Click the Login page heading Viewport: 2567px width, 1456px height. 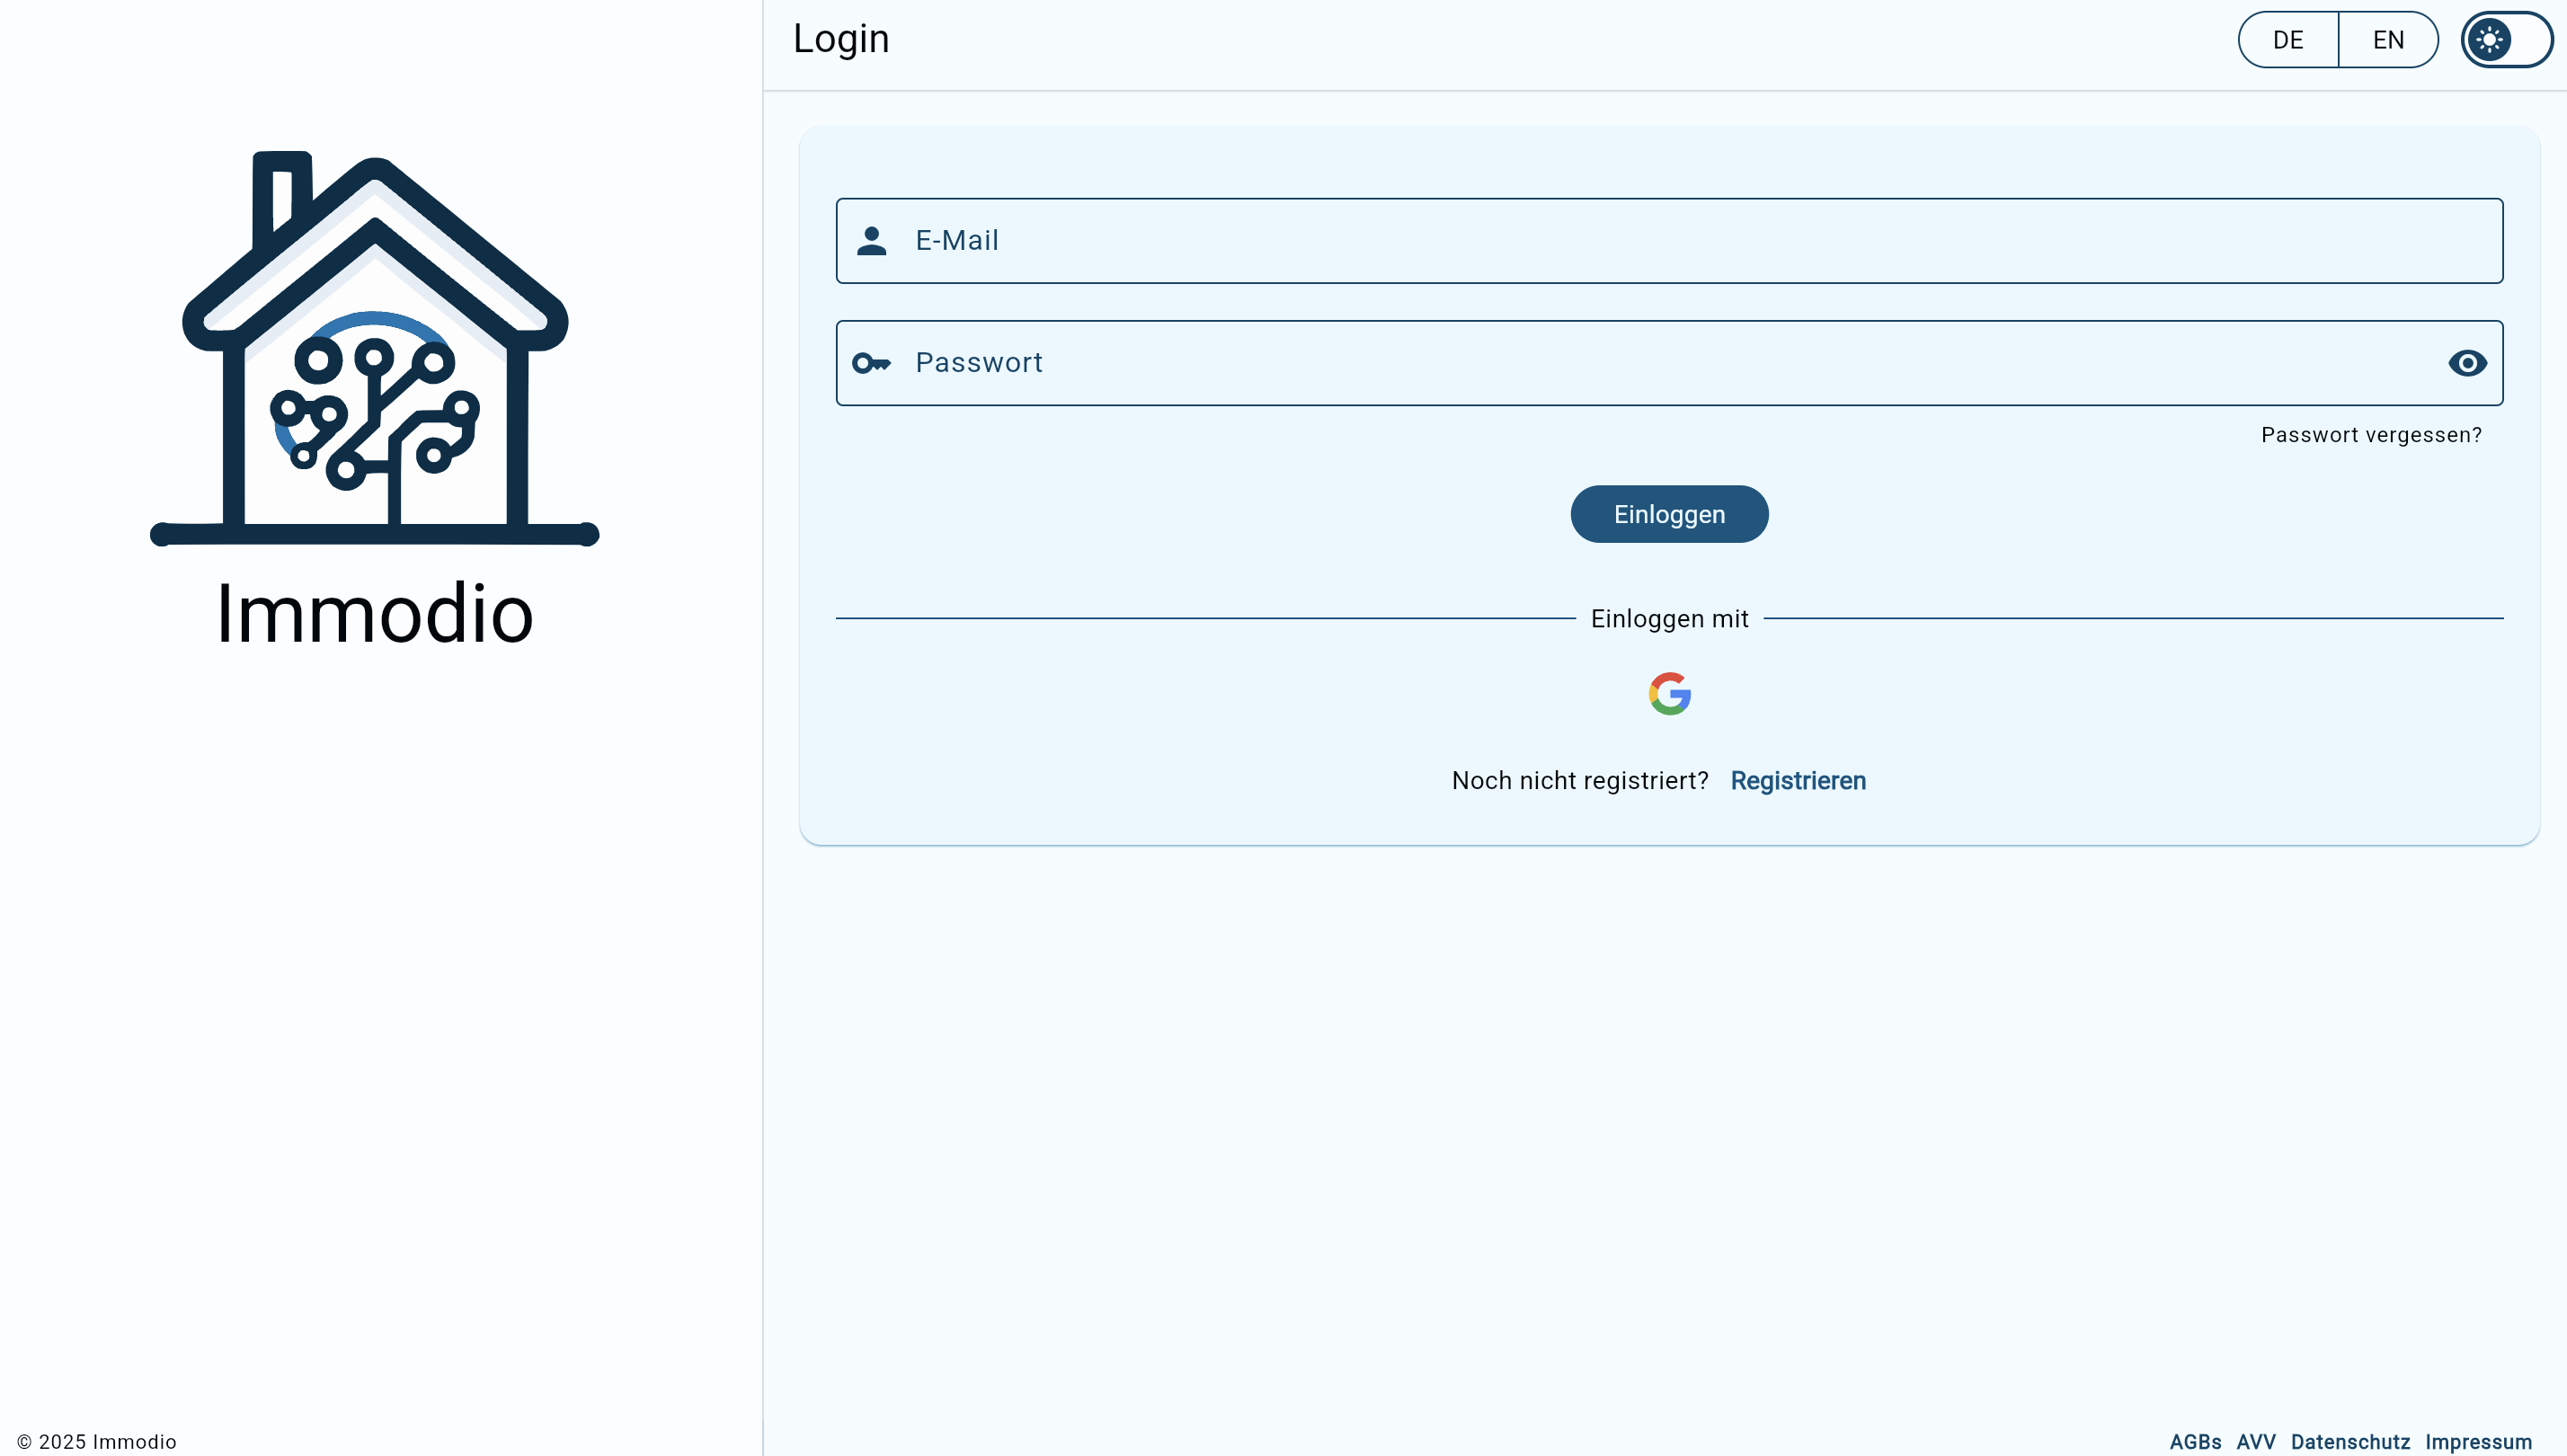pos(840,39)
